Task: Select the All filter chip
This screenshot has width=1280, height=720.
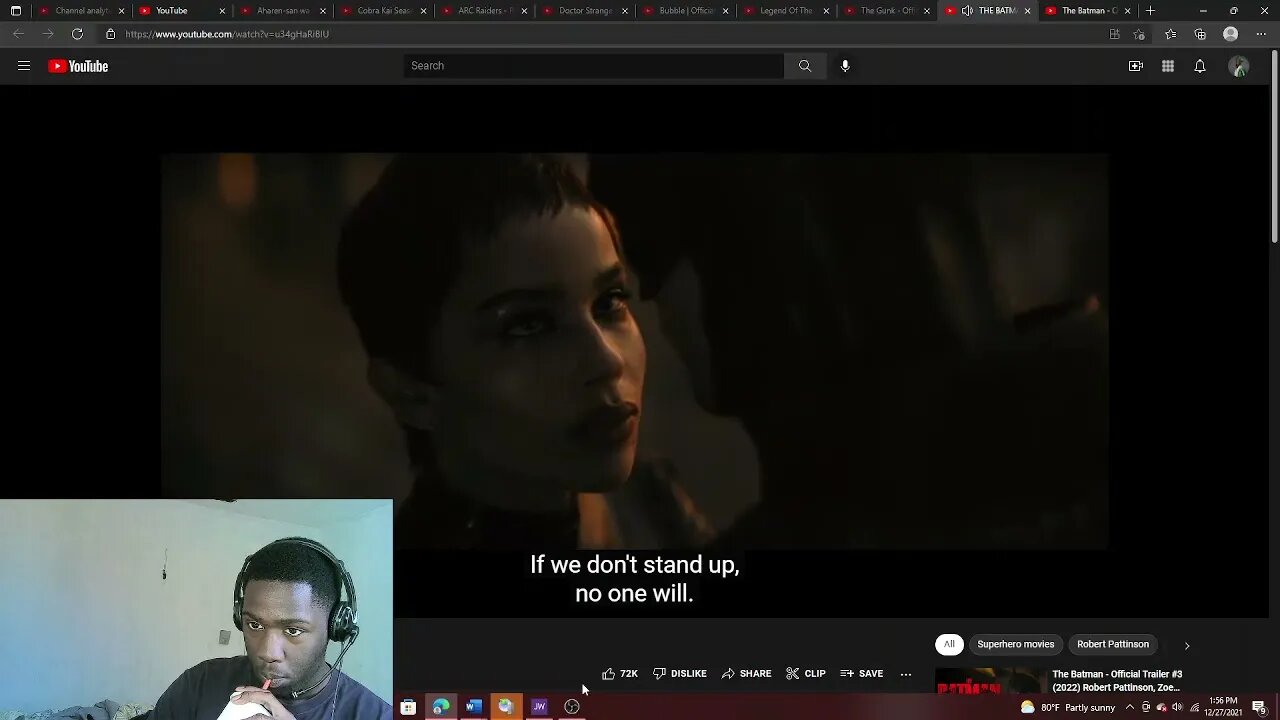Action: pos(949,644)
